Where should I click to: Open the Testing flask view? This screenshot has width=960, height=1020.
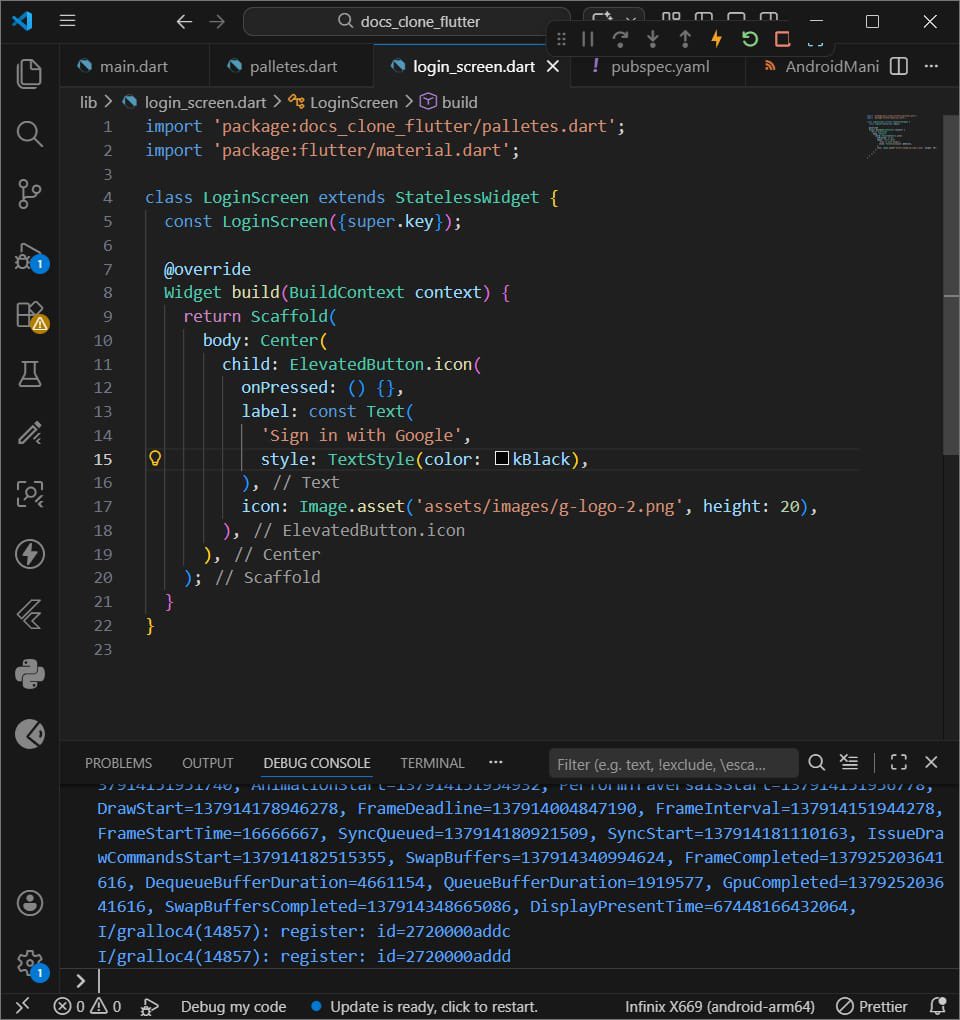coord(29,374)
